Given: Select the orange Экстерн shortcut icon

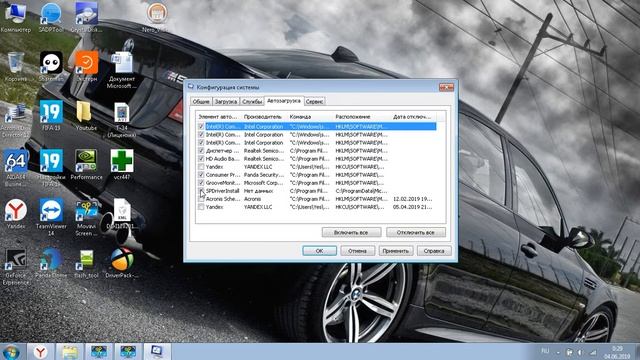Looking at the screenshot, I should [86, 66].
